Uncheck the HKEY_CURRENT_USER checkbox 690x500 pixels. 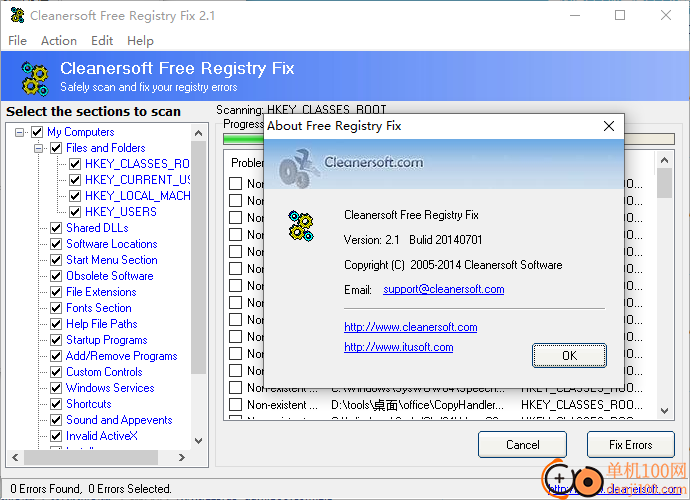(75, 180)
